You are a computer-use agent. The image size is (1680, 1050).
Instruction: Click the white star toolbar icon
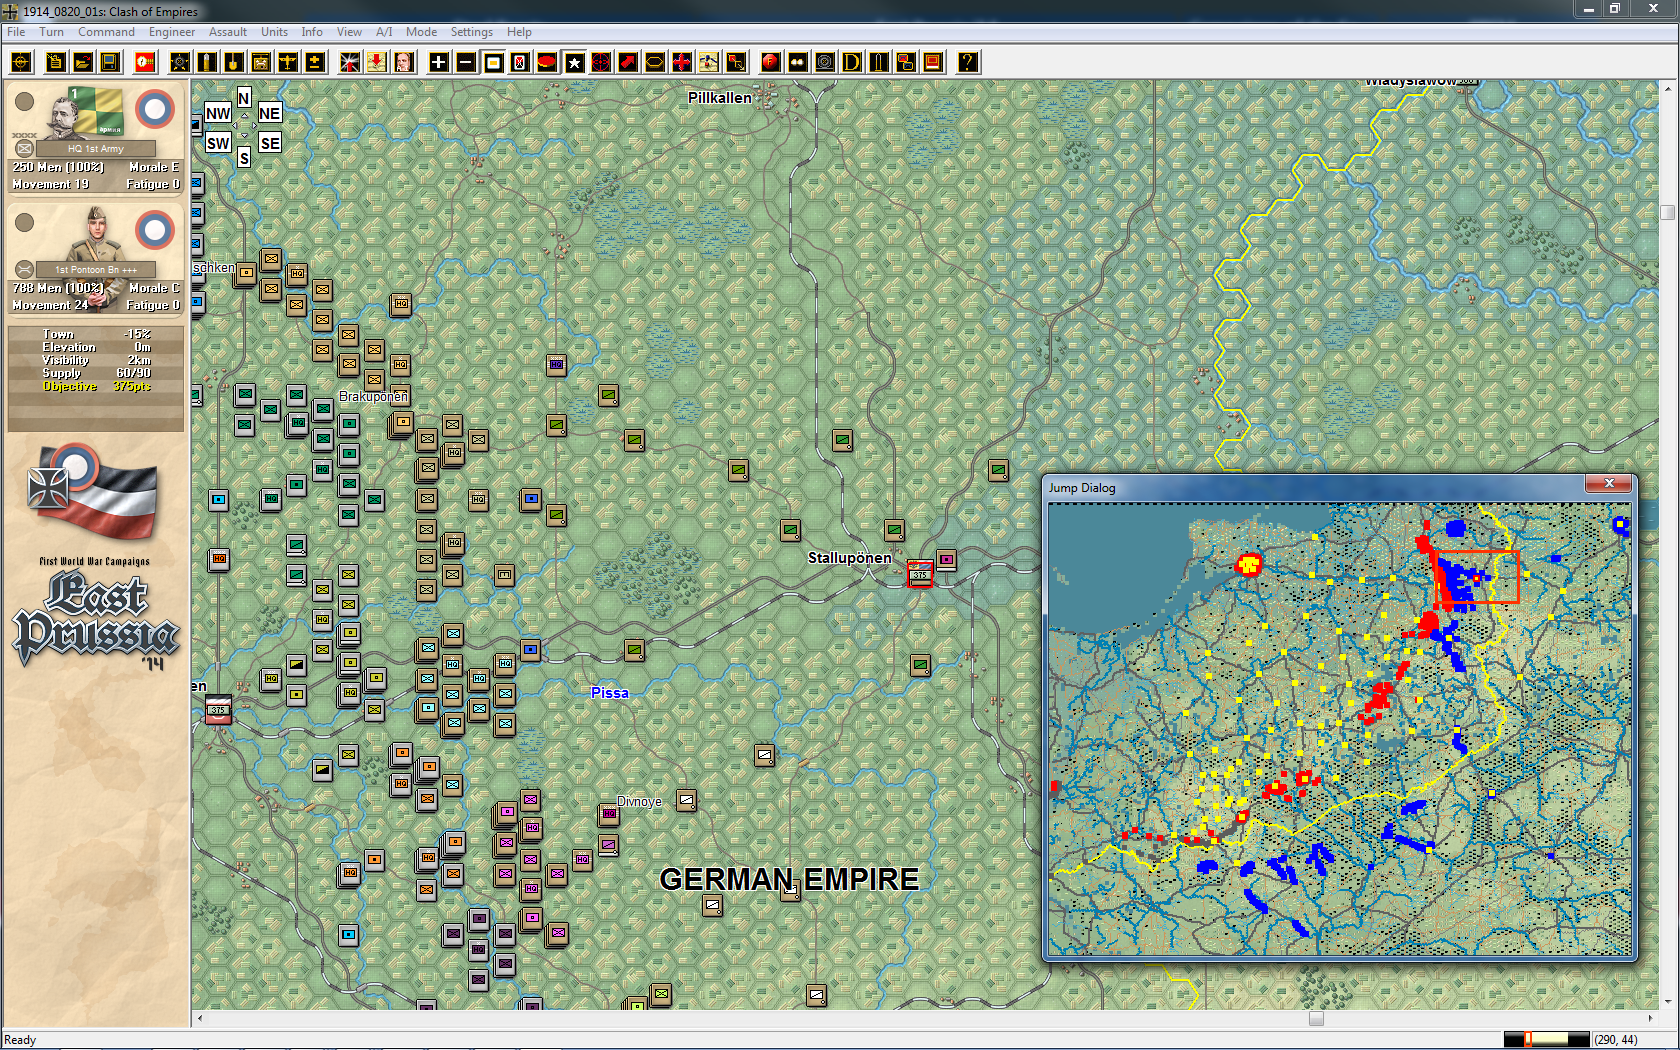tap(574, 62)
